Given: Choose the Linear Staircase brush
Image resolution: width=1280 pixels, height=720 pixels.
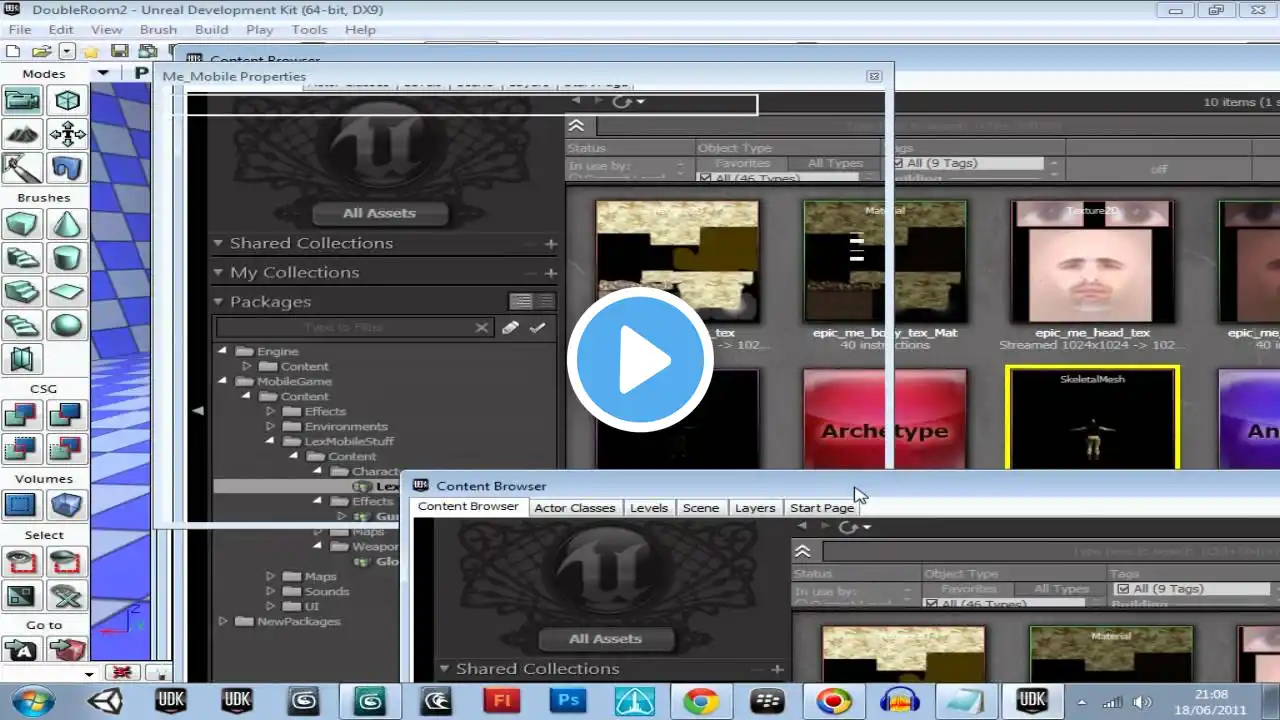Looking at the screenshot, I should [x=22, y=292].
